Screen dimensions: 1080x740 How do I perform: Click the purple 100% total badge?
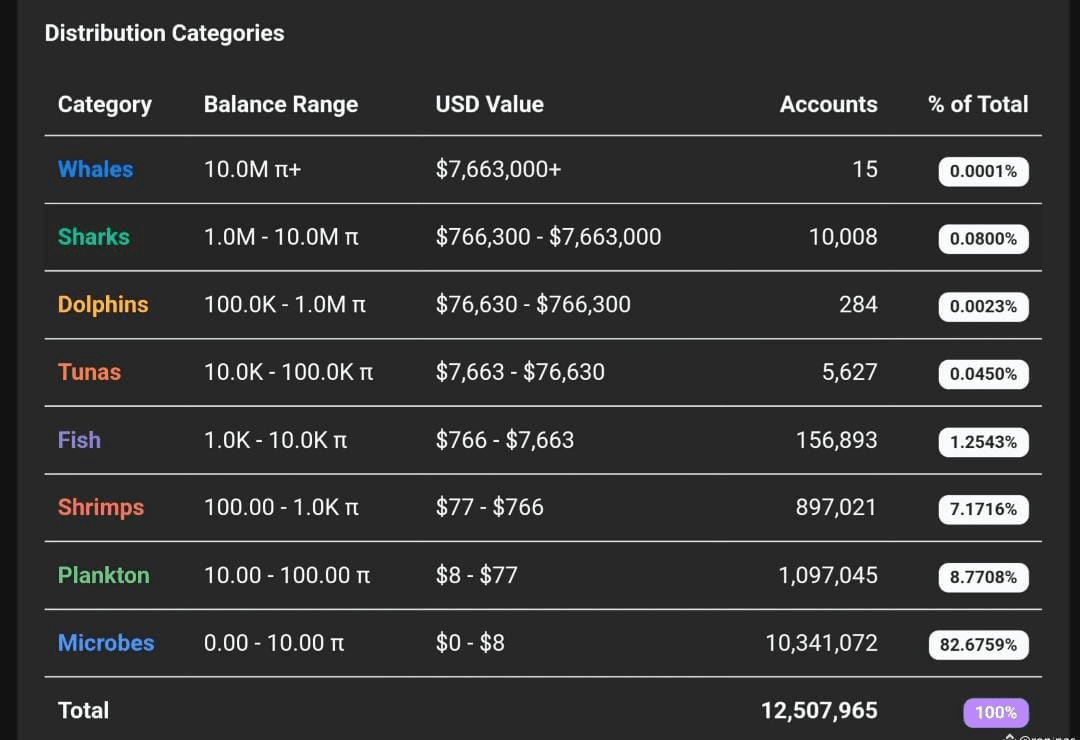click(996, 712)
